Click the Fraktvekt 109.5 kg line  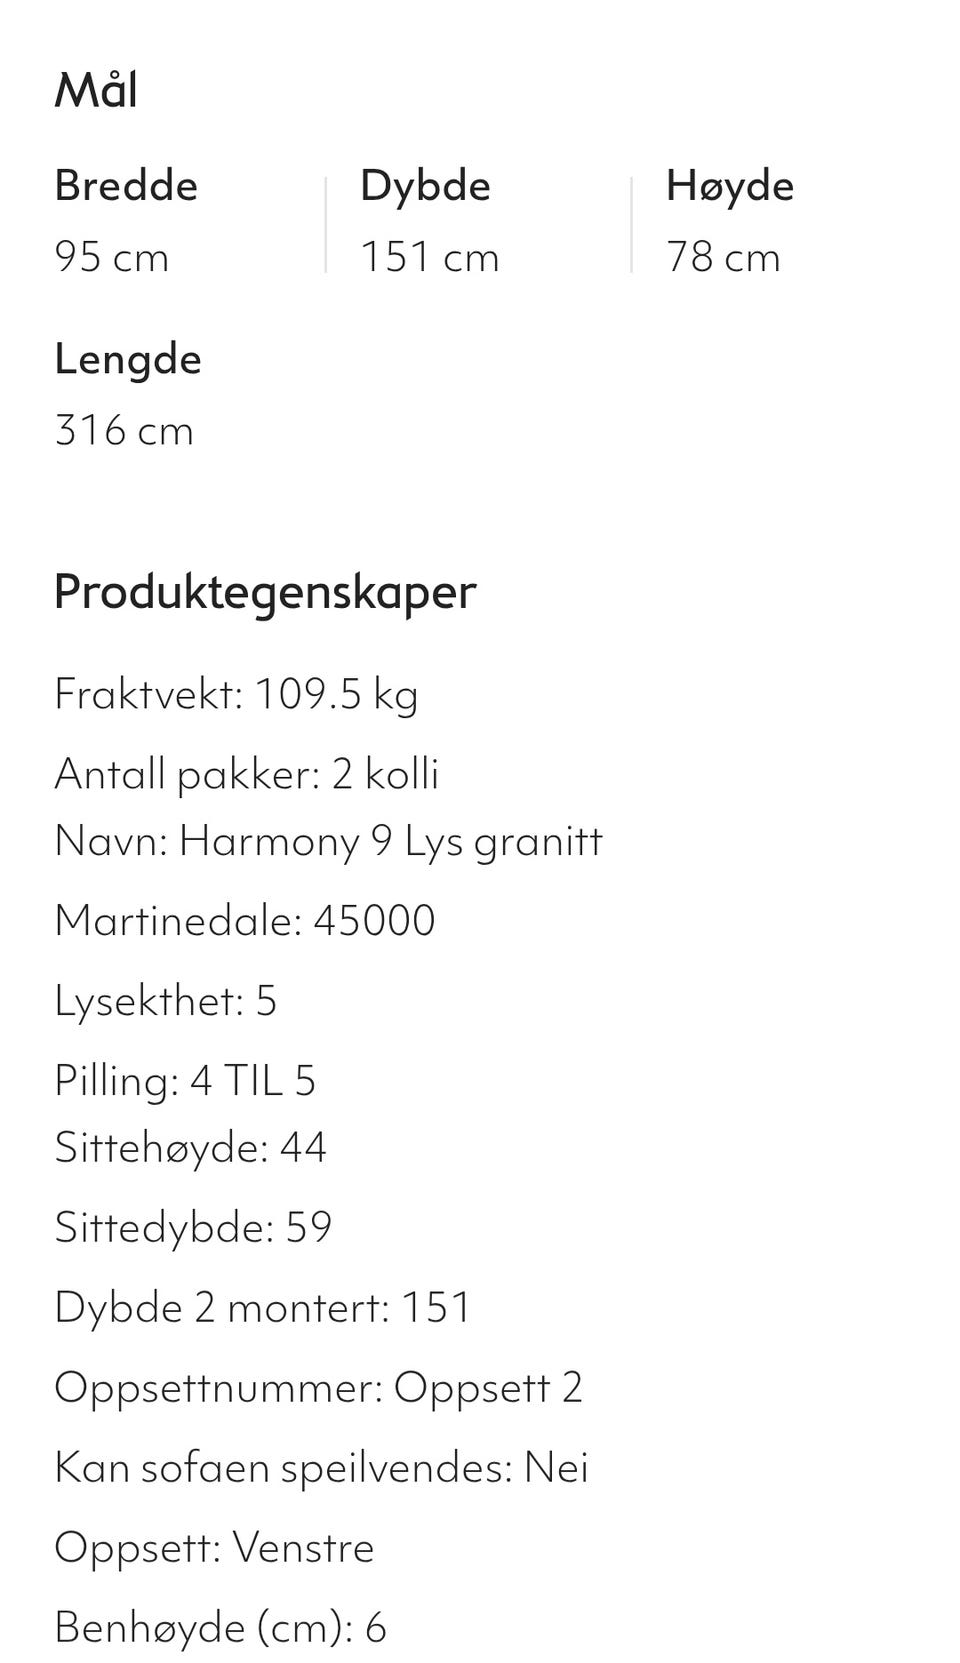click(x=236, y=694)
